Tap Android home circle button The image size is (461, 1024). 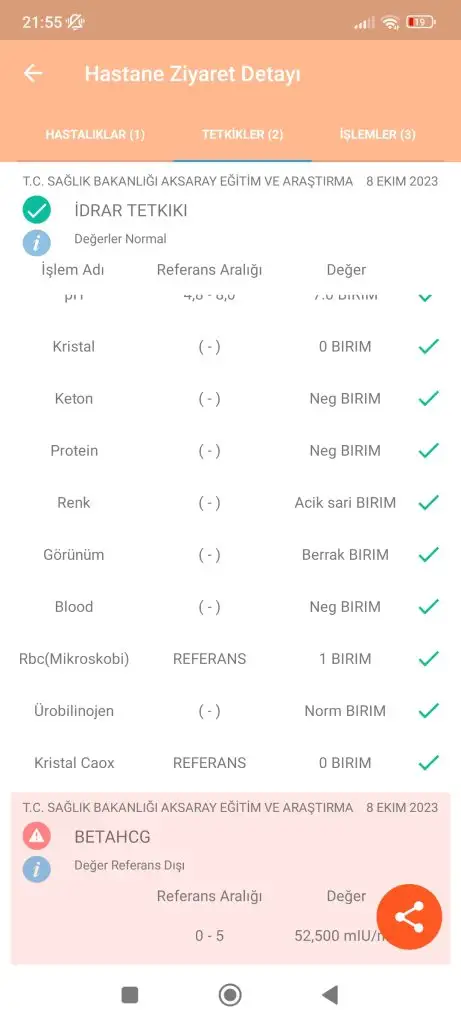click(230, 995)
